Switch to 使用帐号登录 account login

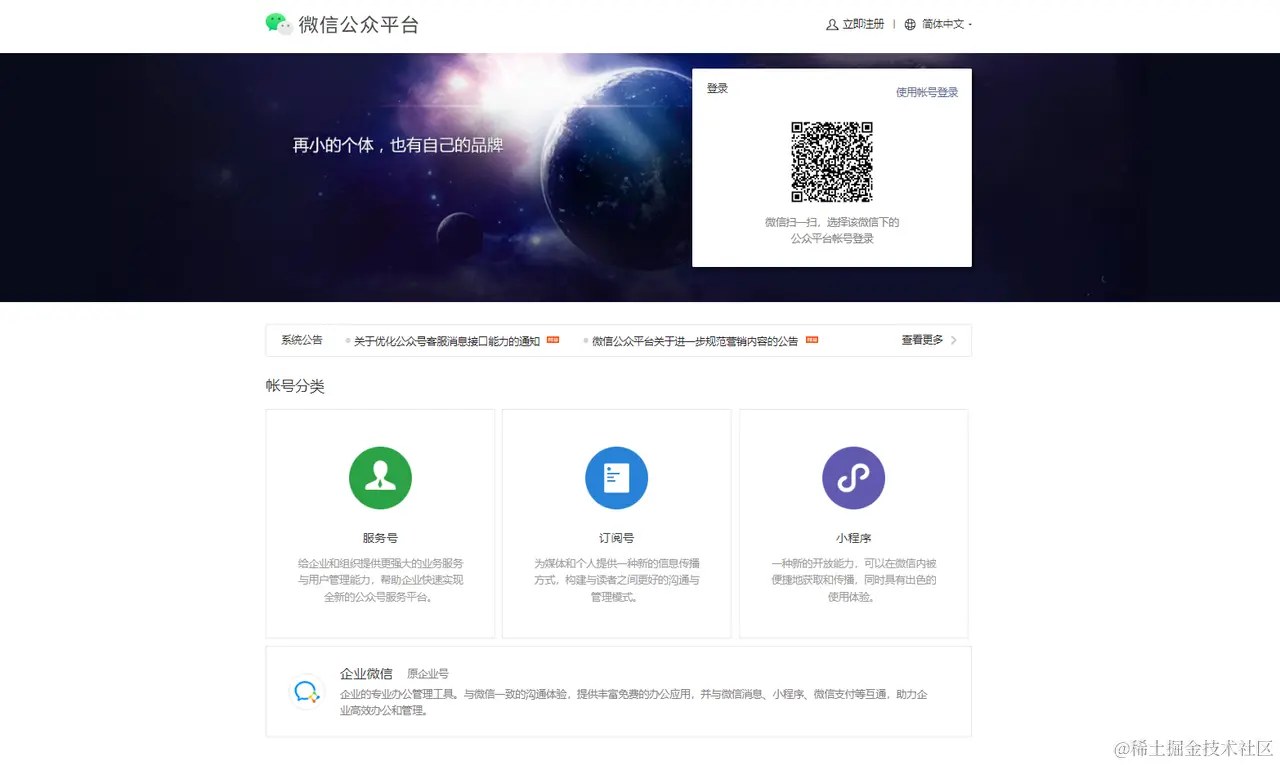[927, 92]
